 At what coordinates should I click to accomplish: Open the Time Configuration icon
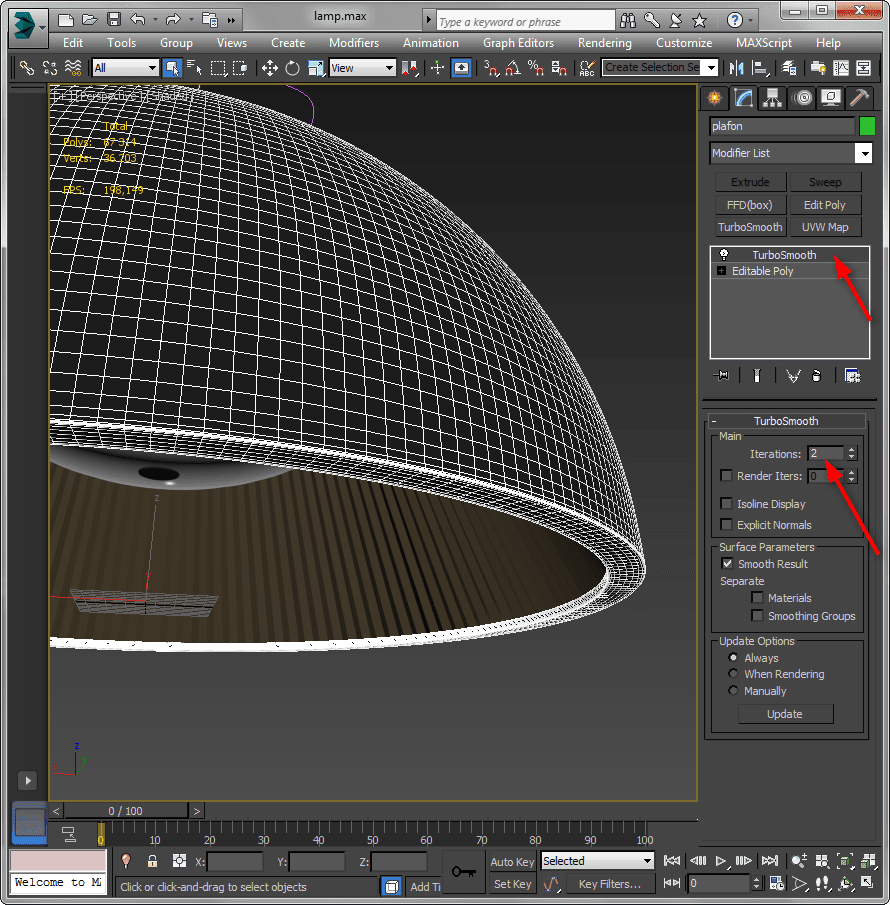[777, 883]
